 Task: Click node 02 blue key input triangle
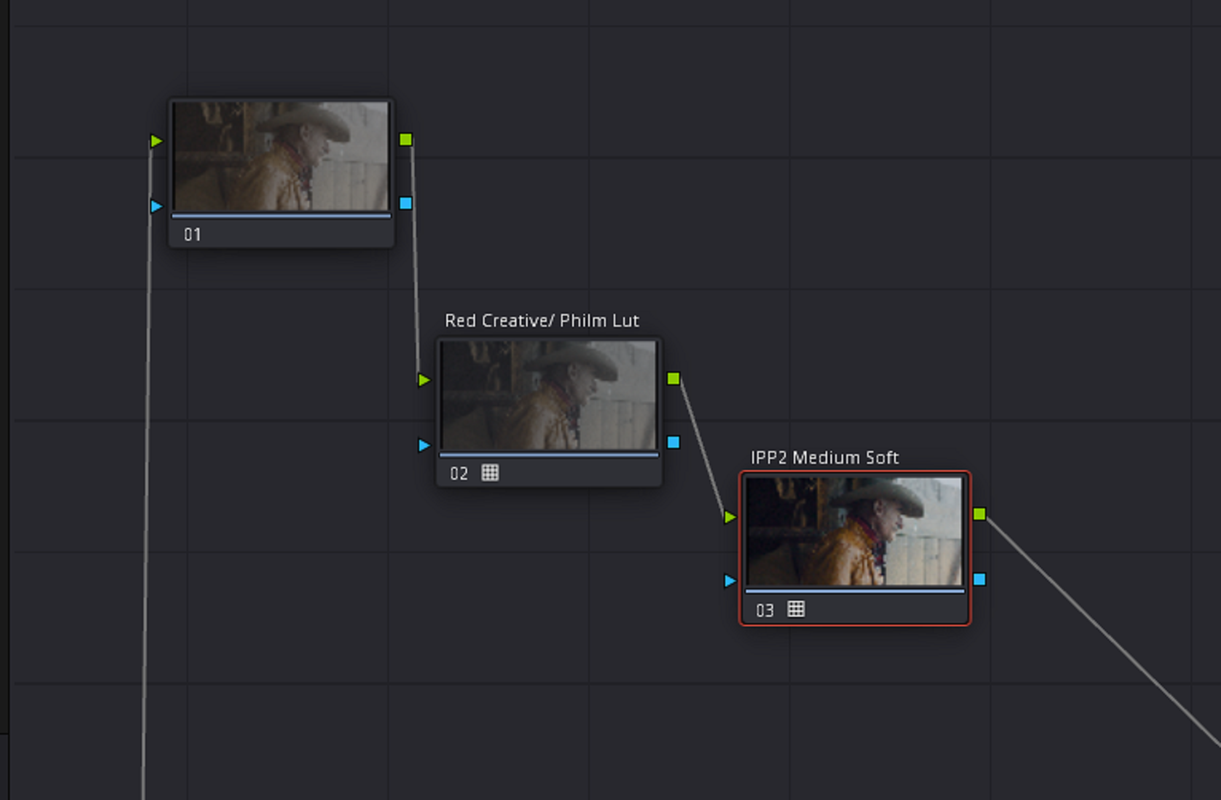[x=424, y=445]
